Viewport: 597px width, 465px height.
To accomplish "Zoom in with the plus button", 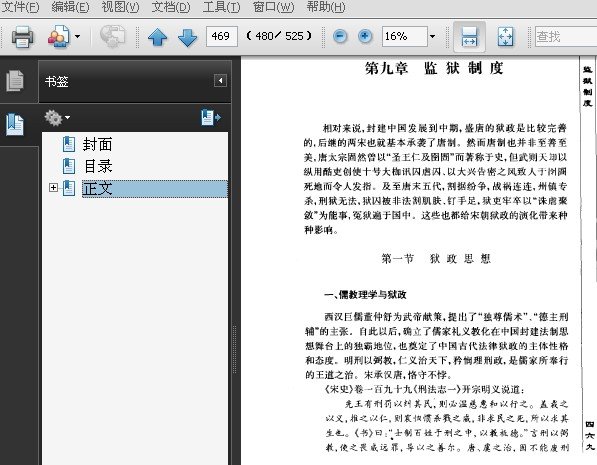I will click(x=365, y=37).
